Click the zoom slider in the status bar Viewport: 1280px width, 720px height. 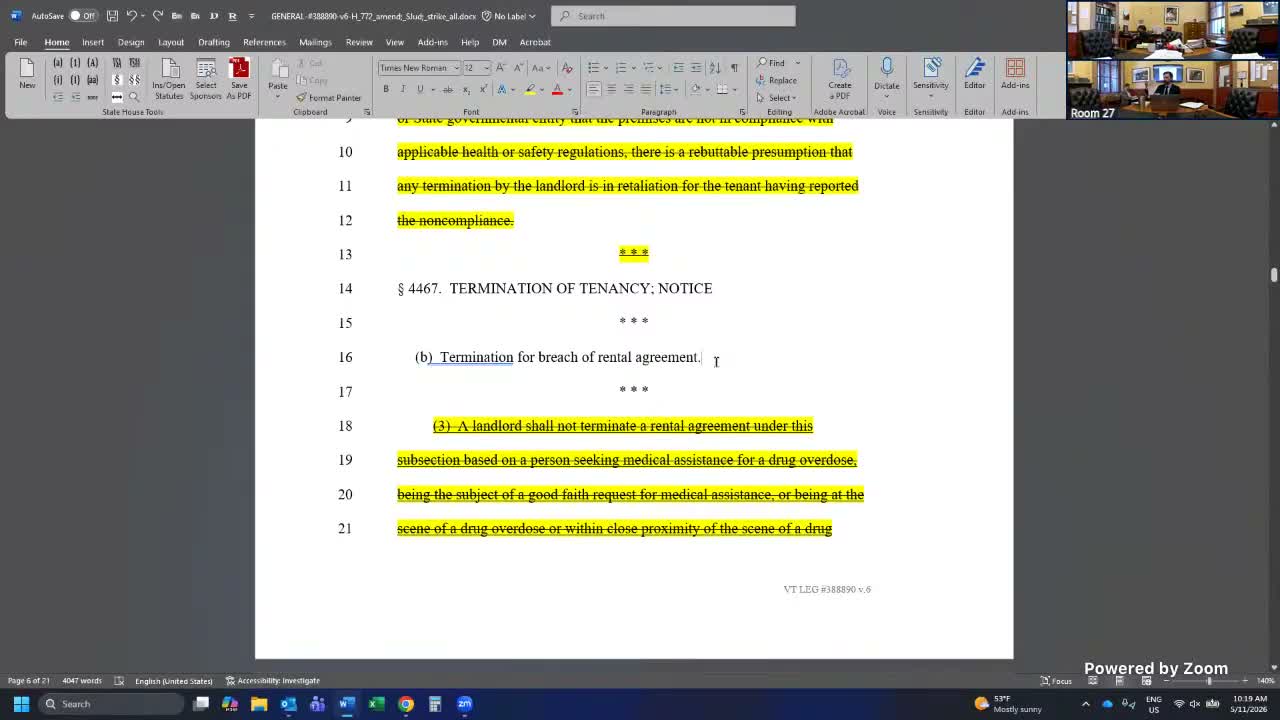click(1208, 681)
